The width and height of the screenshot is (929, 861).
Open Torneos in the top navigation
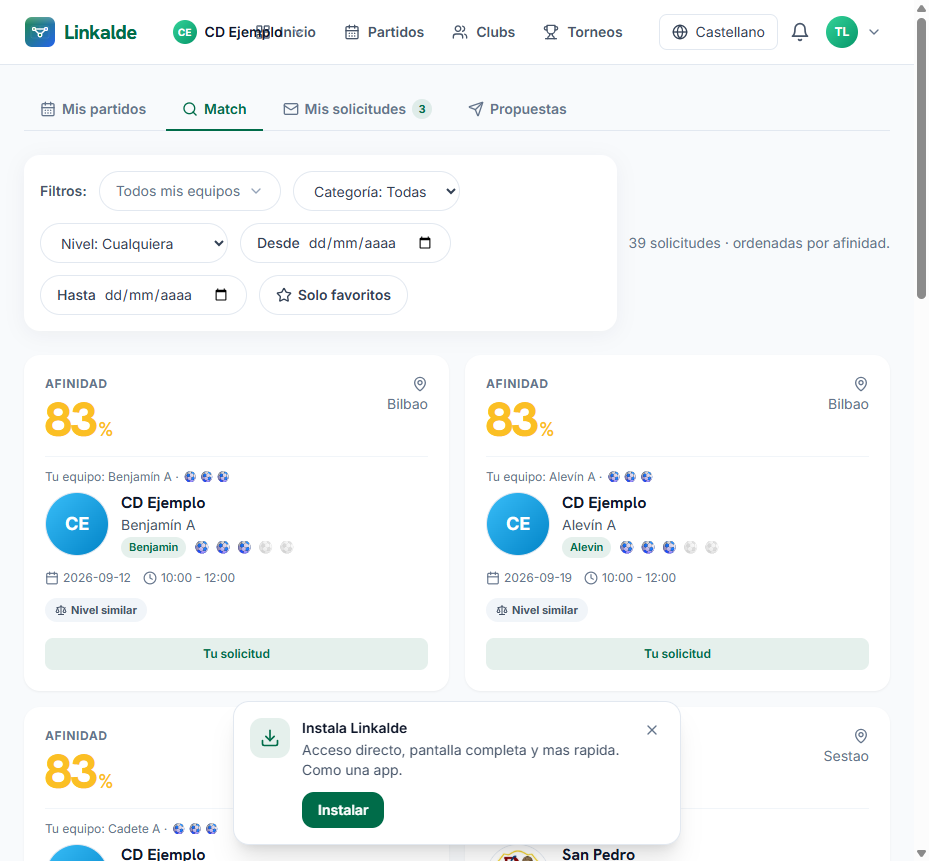coord(583,32)
